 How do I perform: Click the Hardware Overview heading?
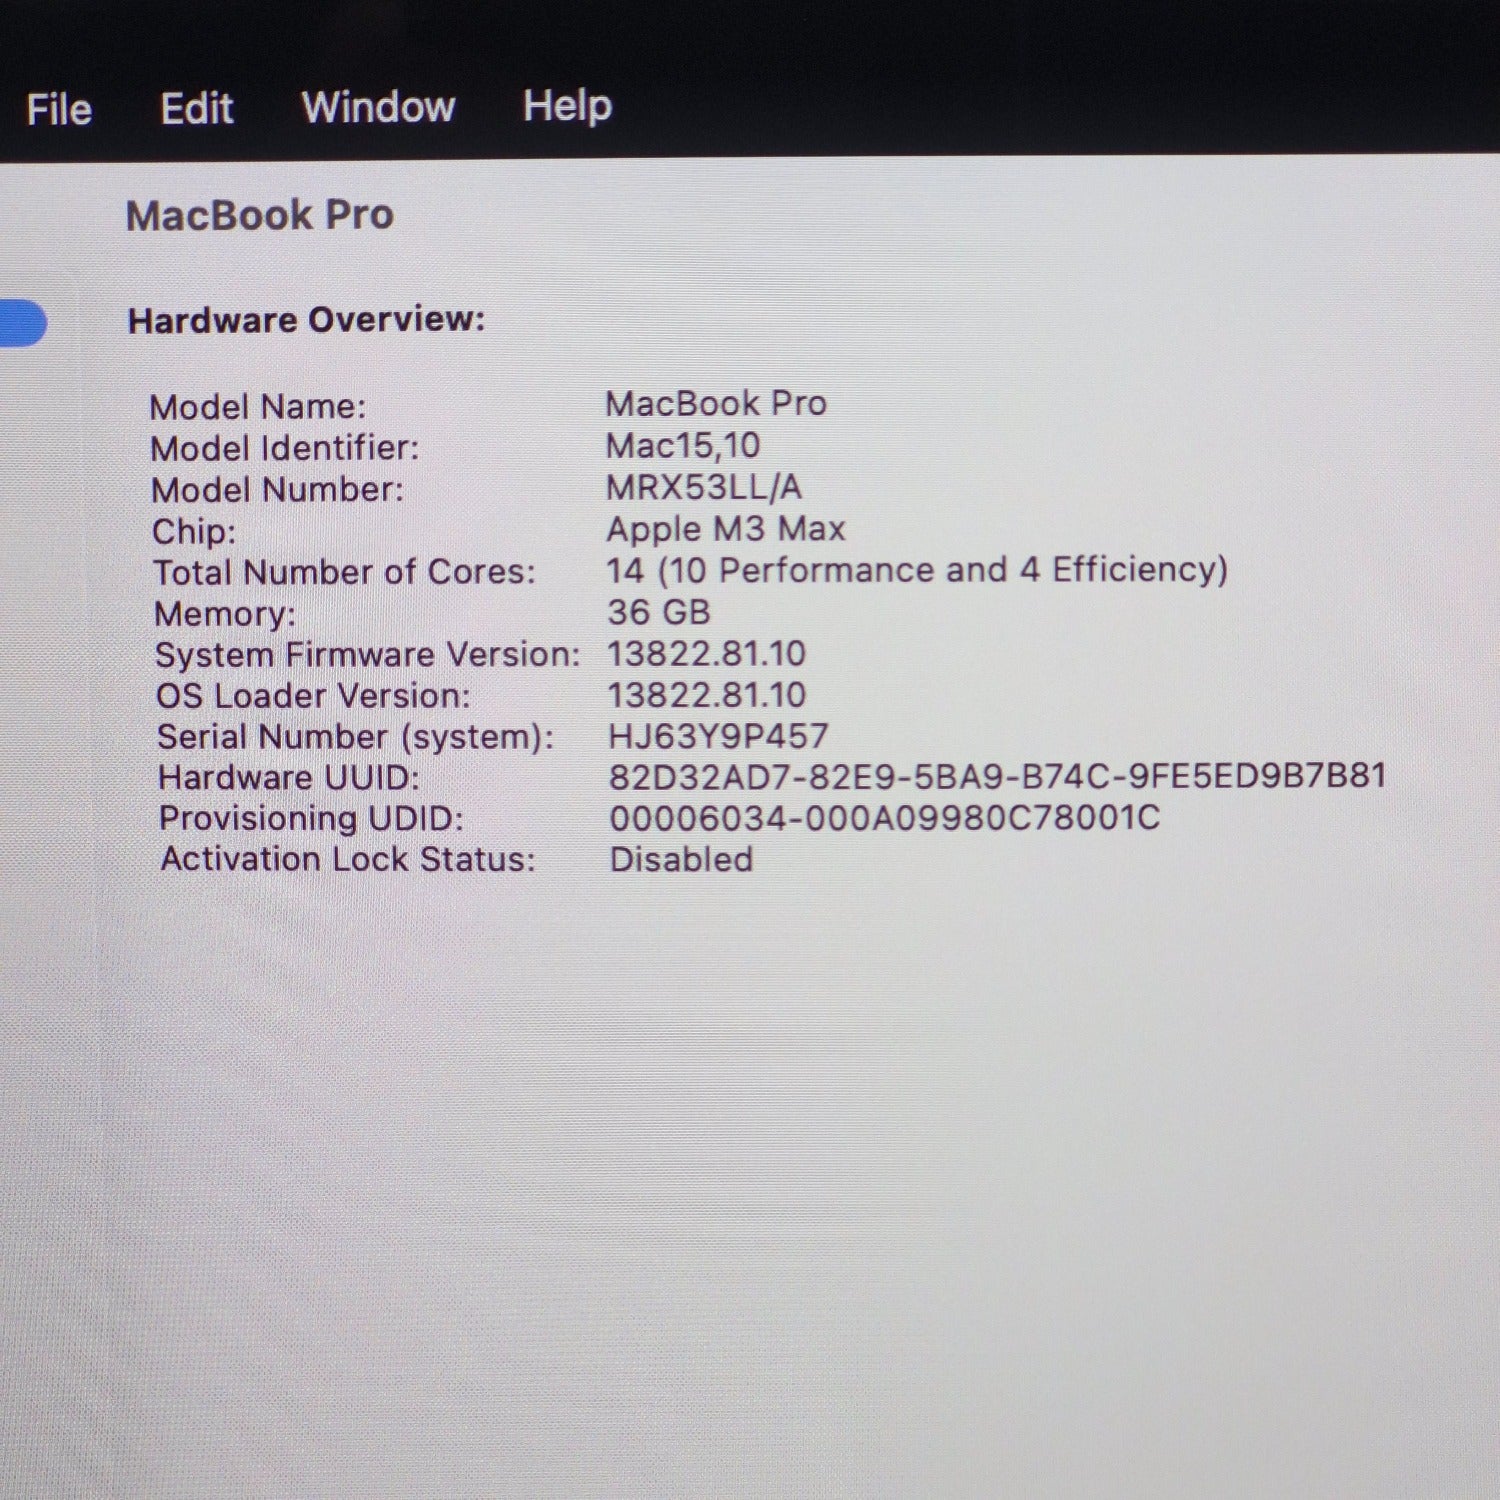click(x=306, y=320)
